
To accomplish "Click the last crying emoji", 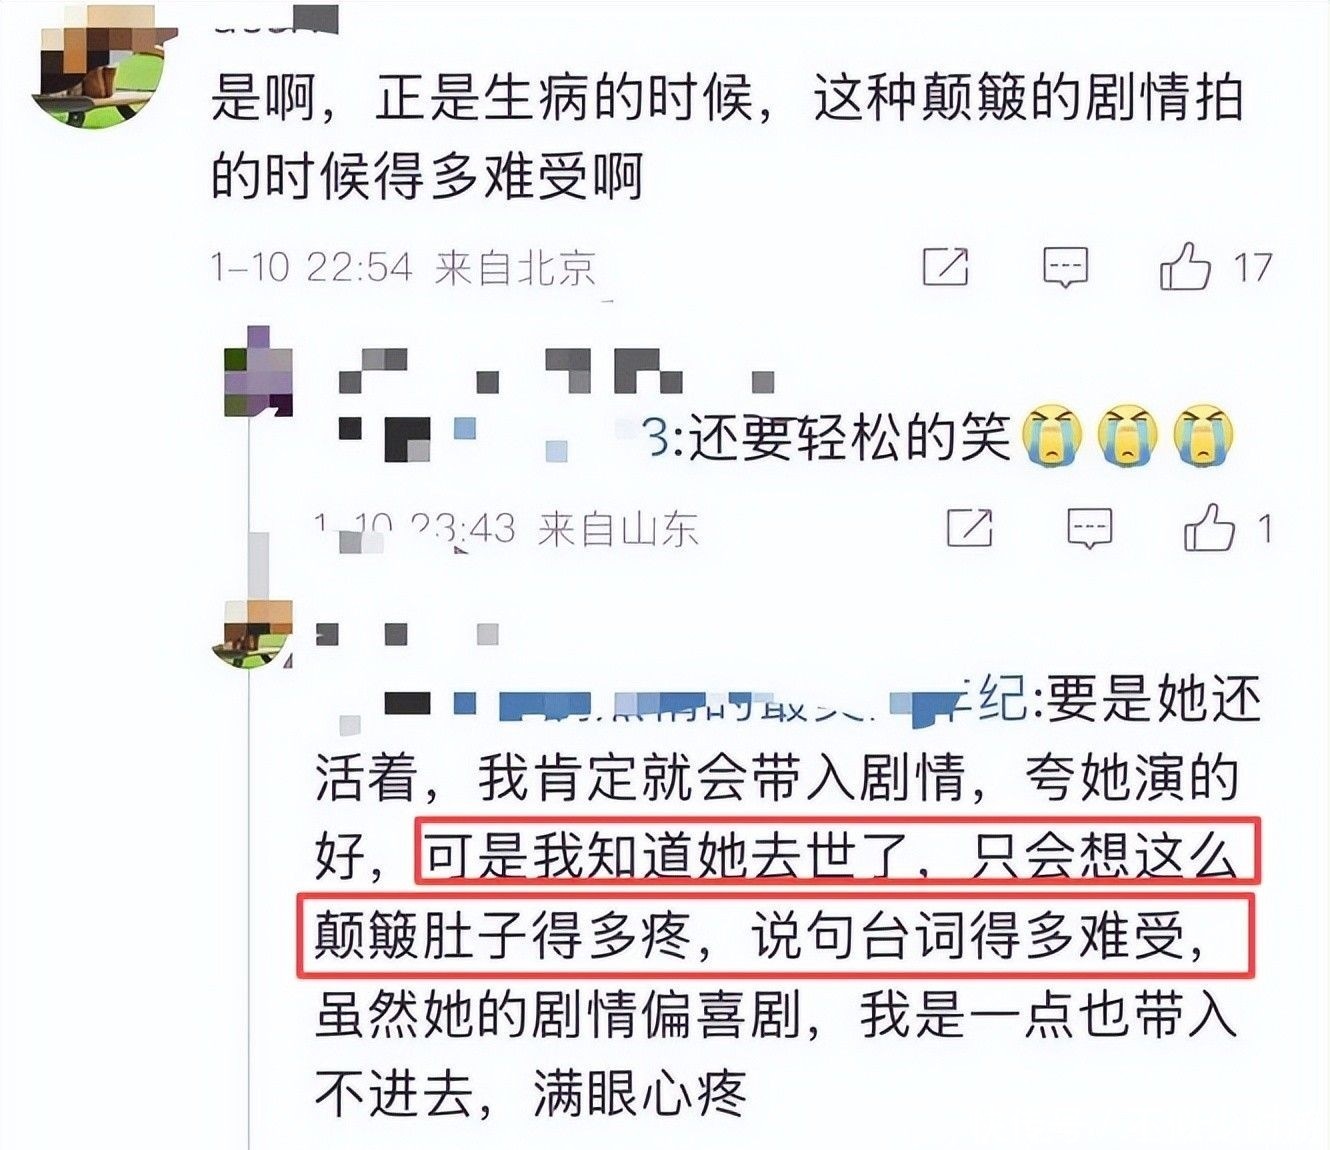I will coord(1204,436).
